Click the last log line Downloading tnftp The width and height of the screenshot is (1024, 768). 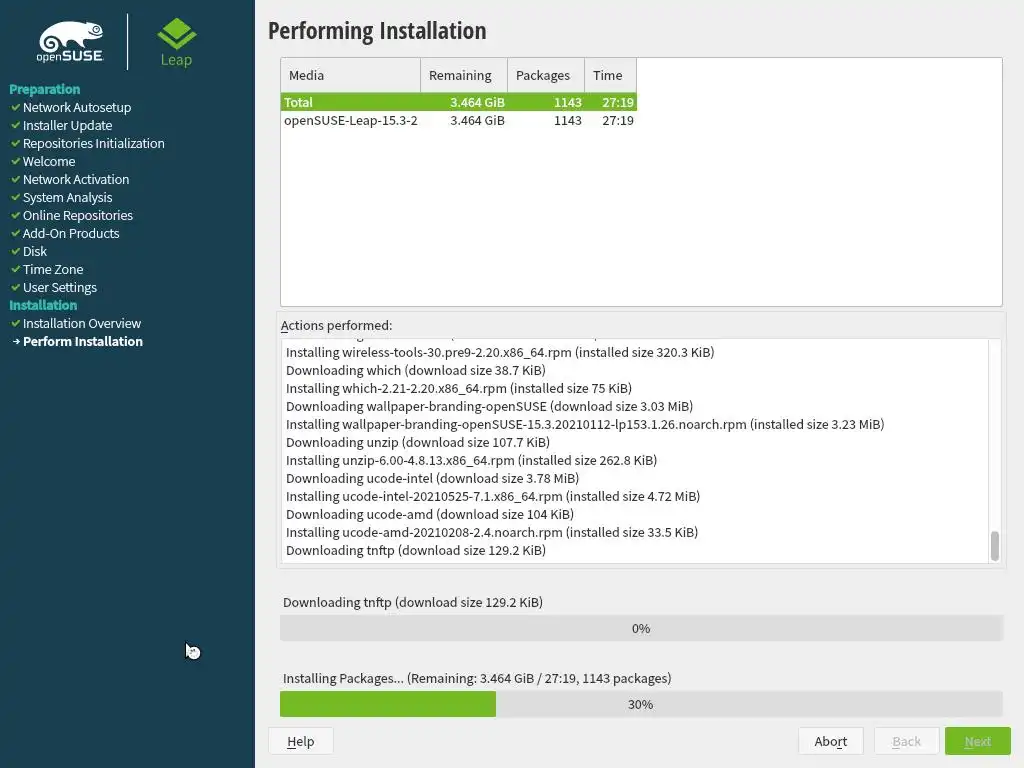click(x=415, y=550)
